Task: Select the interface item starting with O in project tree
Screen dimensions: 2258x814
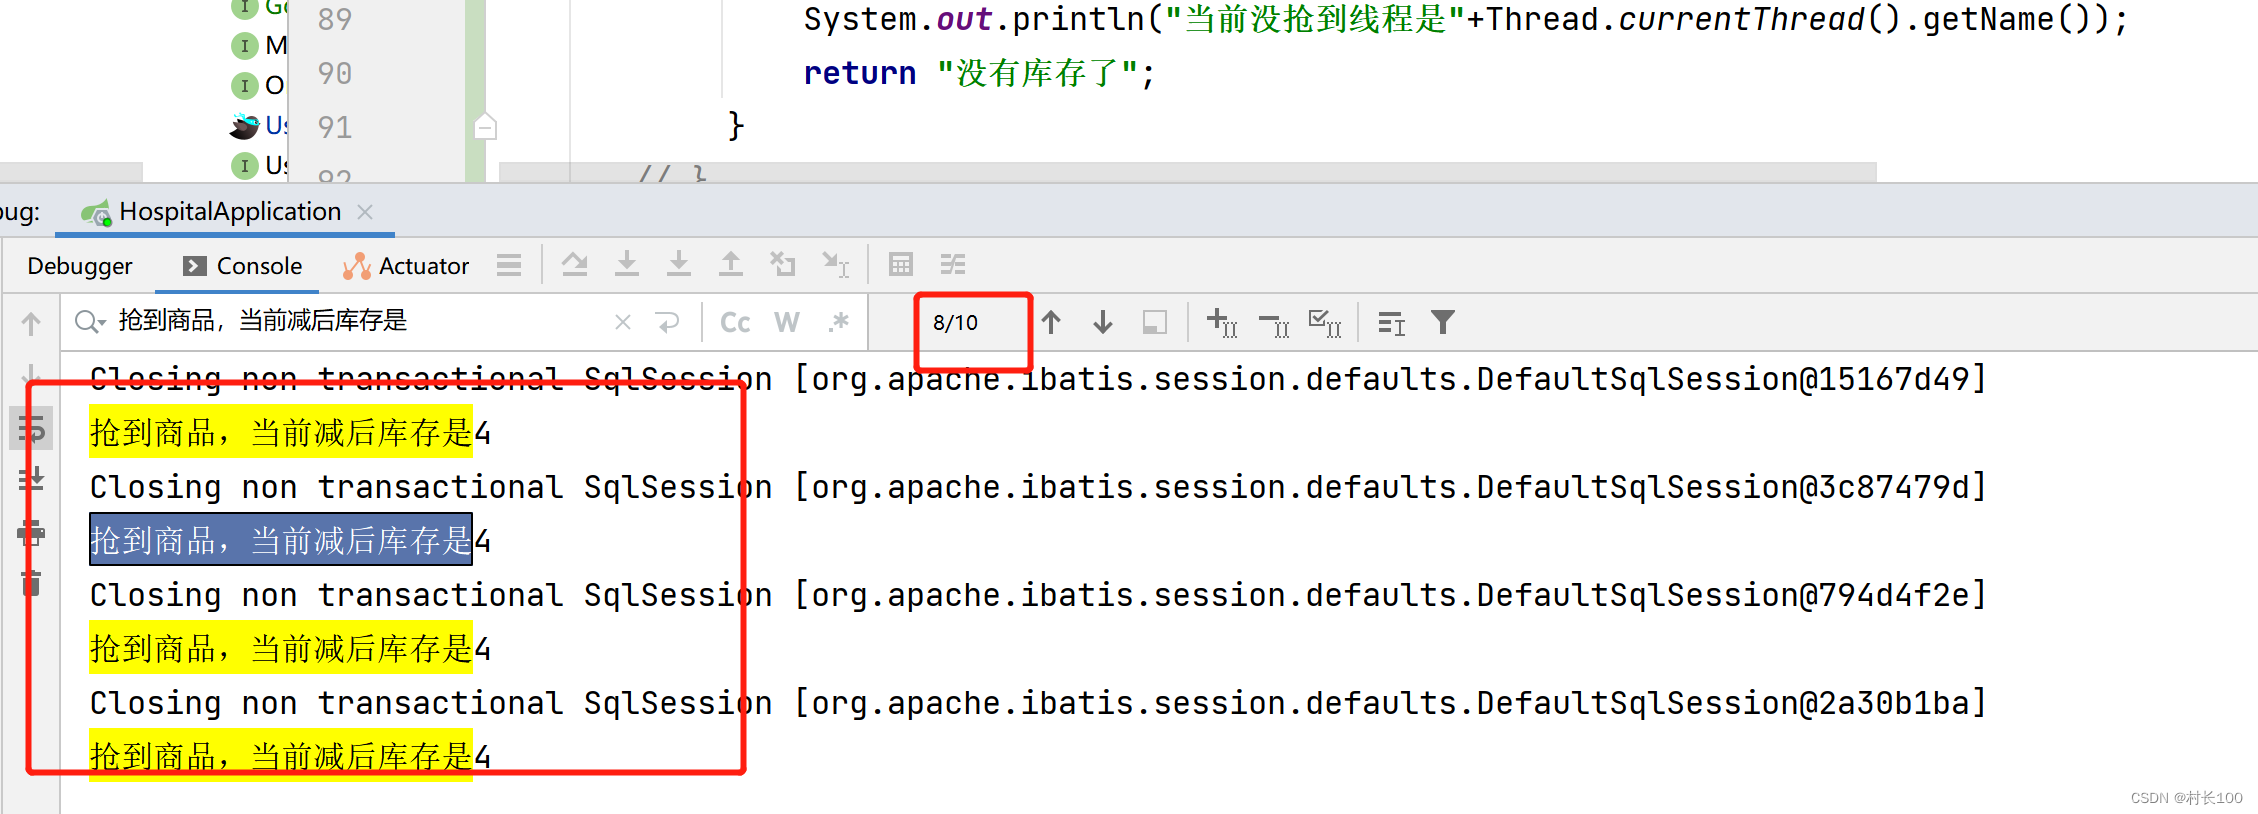Action: [x=259, y=85]
